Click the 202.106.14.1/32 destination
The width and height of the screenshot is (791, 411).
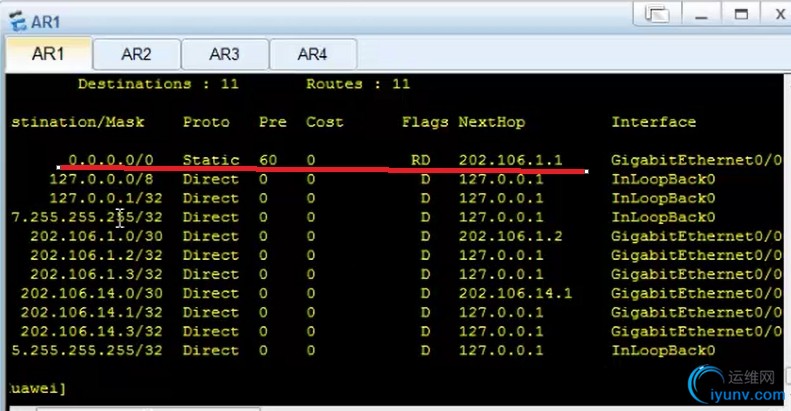[x=91, y=313]
